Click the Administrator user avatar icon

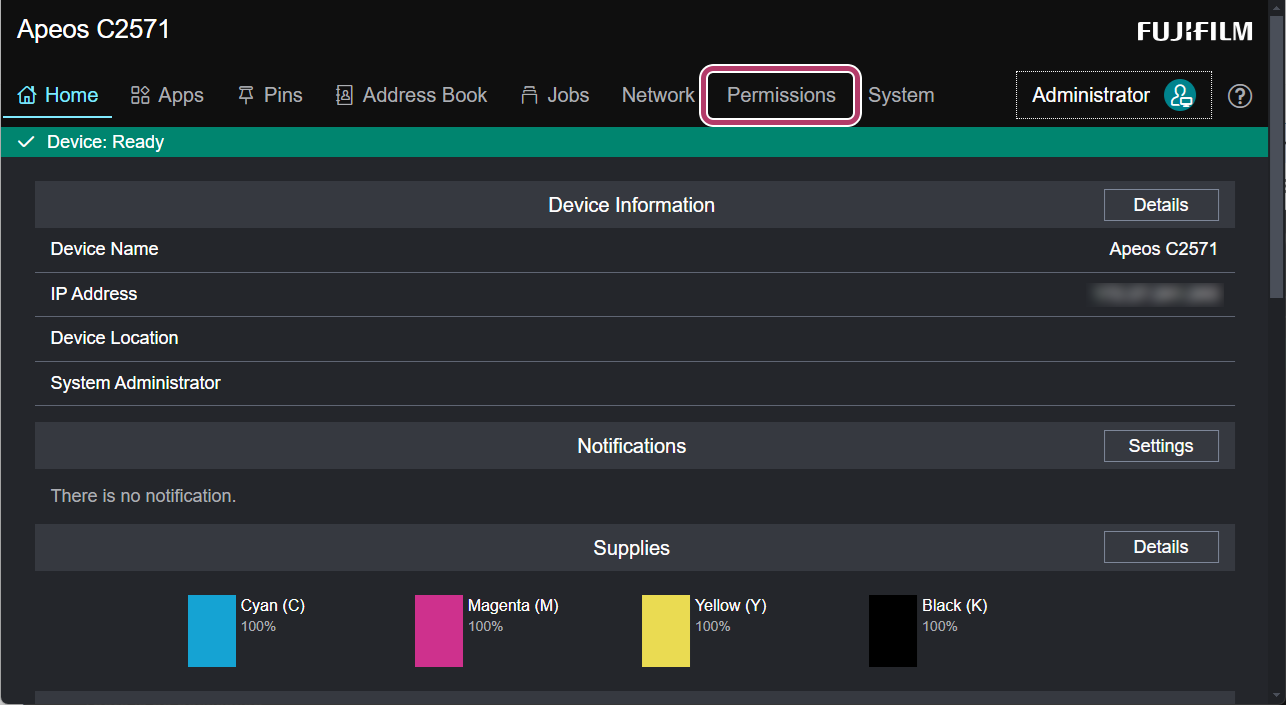coord(1180,95)
